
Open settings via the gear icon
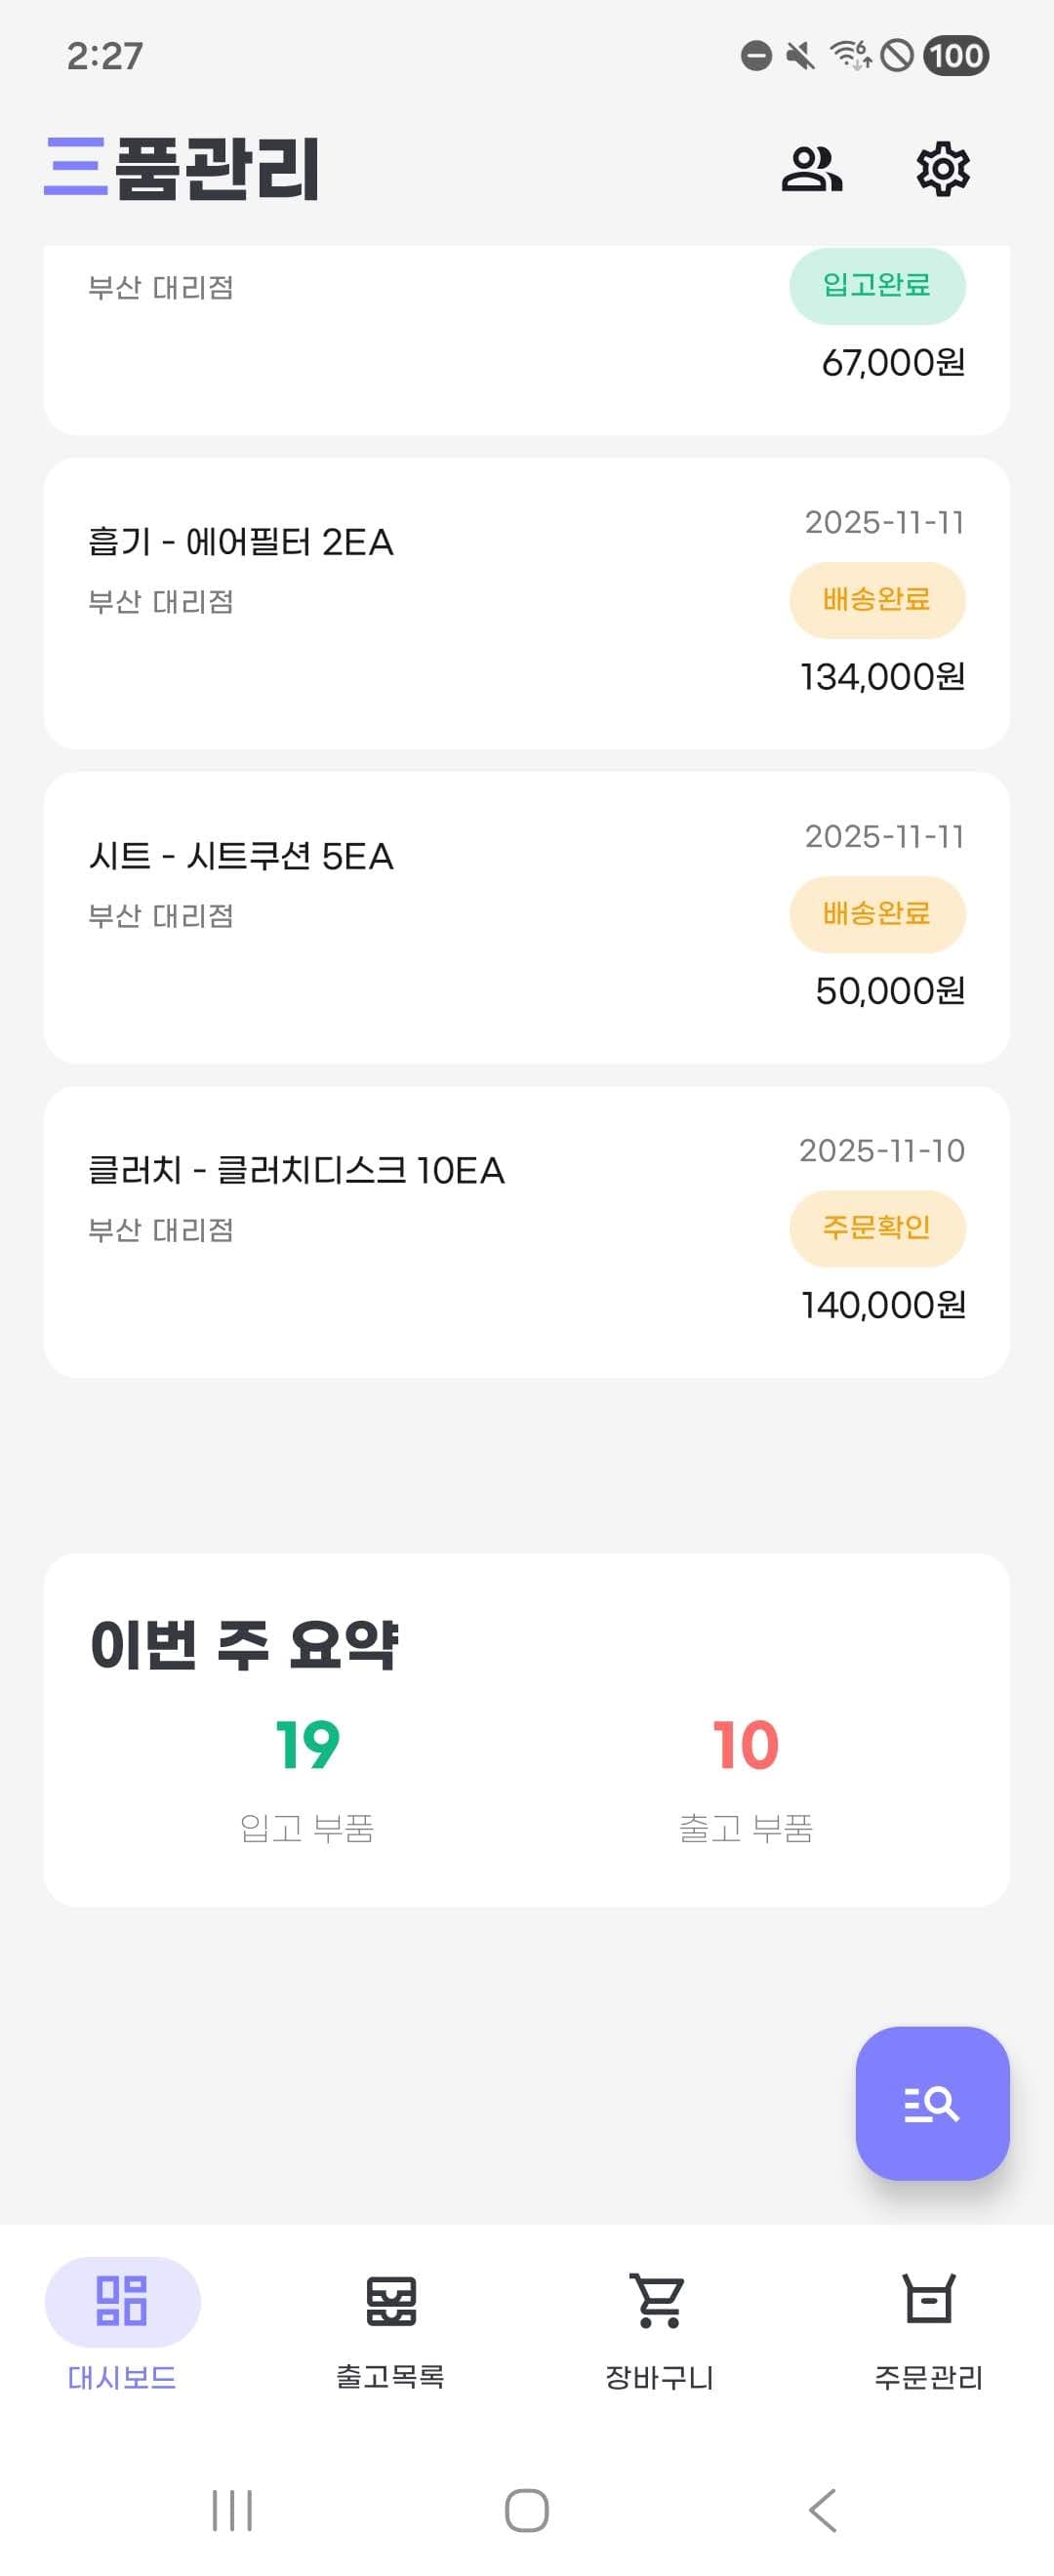coord(942,169)
